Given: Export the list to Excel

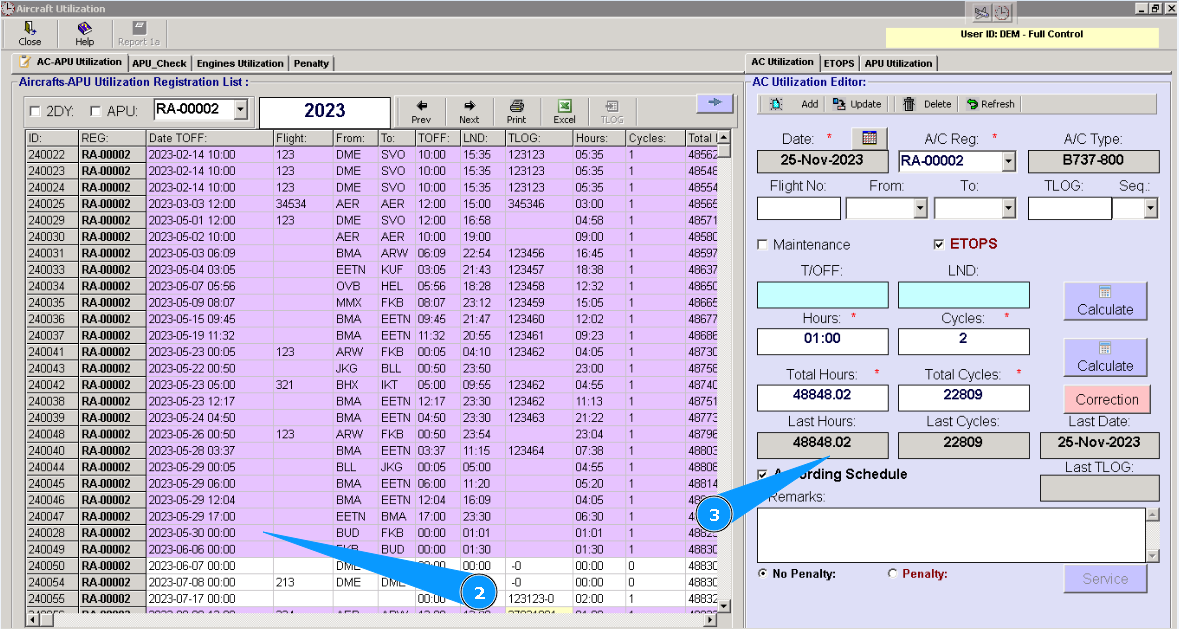Looking at the screenshot, I should (564, 110).
